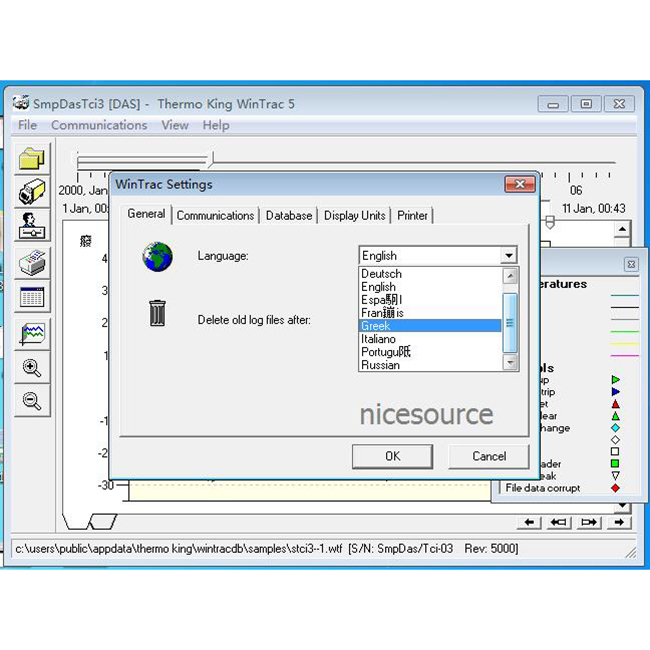Close the legend panel with its X

coord(631,264)
